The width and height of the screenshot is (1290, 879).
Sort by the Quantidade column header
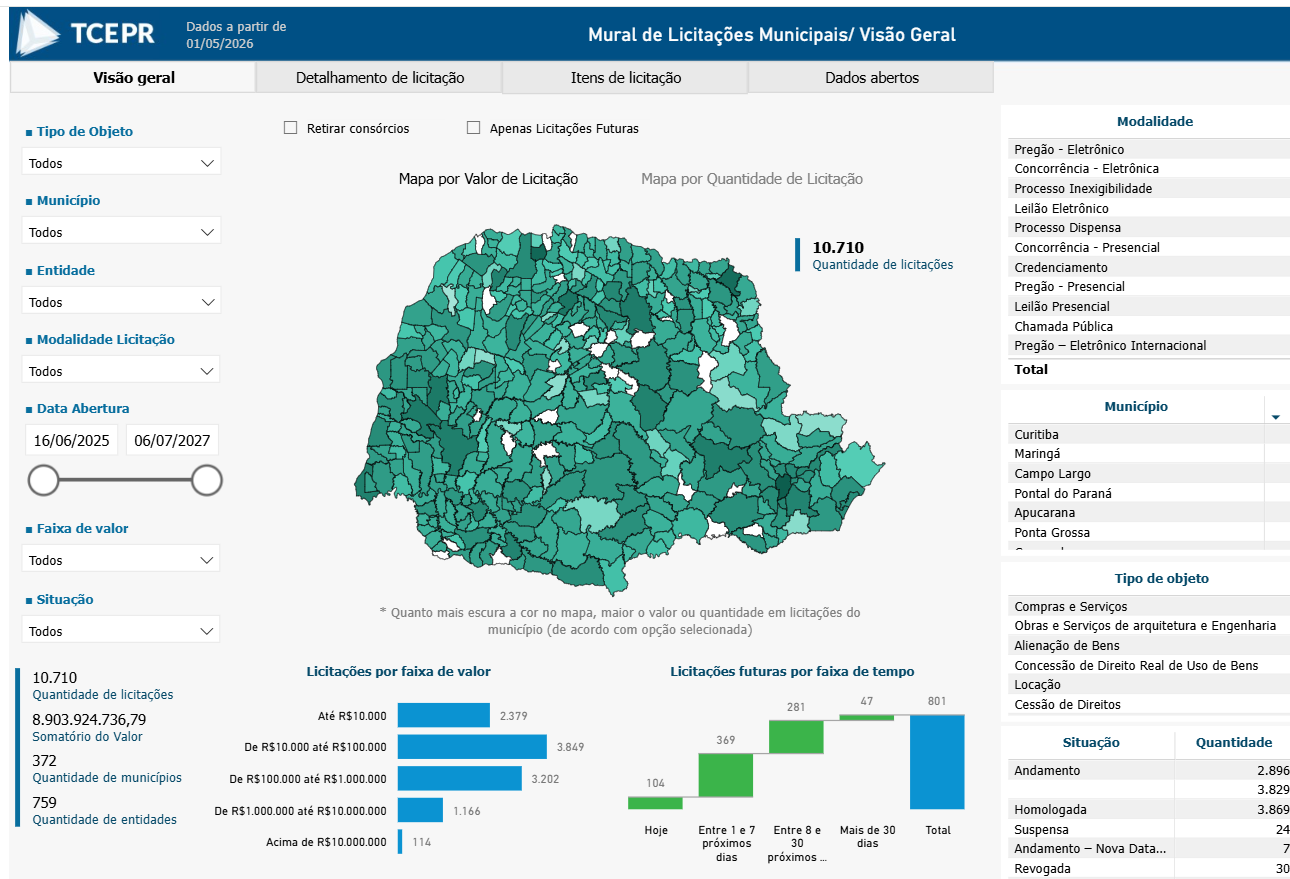point(1234,743)
